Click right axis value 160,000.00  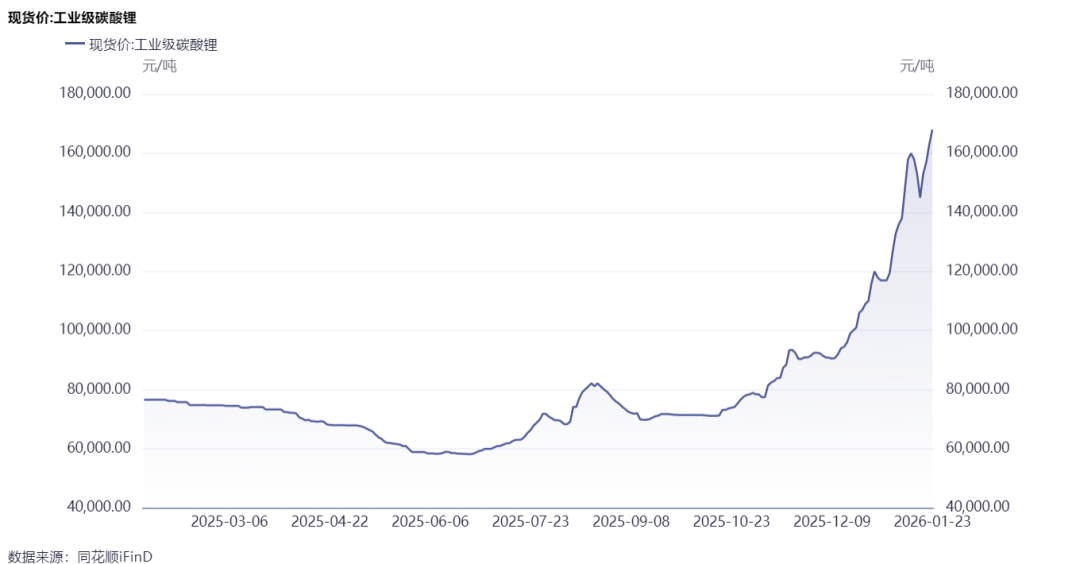pyautogui.click(x=982, y=152)
